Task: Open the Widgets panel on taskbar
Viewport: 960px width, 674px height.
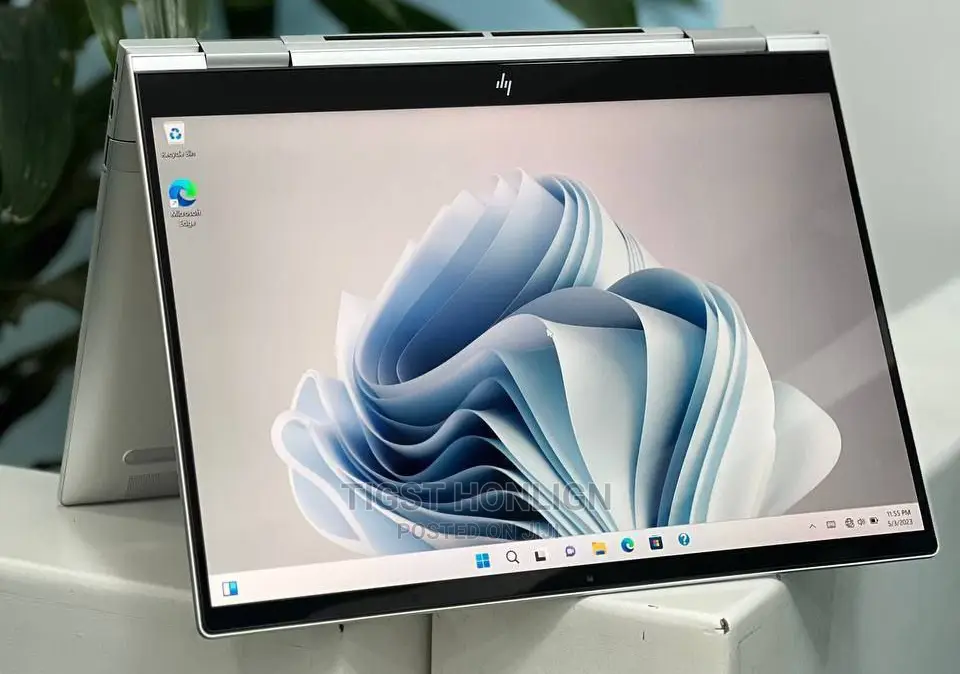Action: [230, 588]
